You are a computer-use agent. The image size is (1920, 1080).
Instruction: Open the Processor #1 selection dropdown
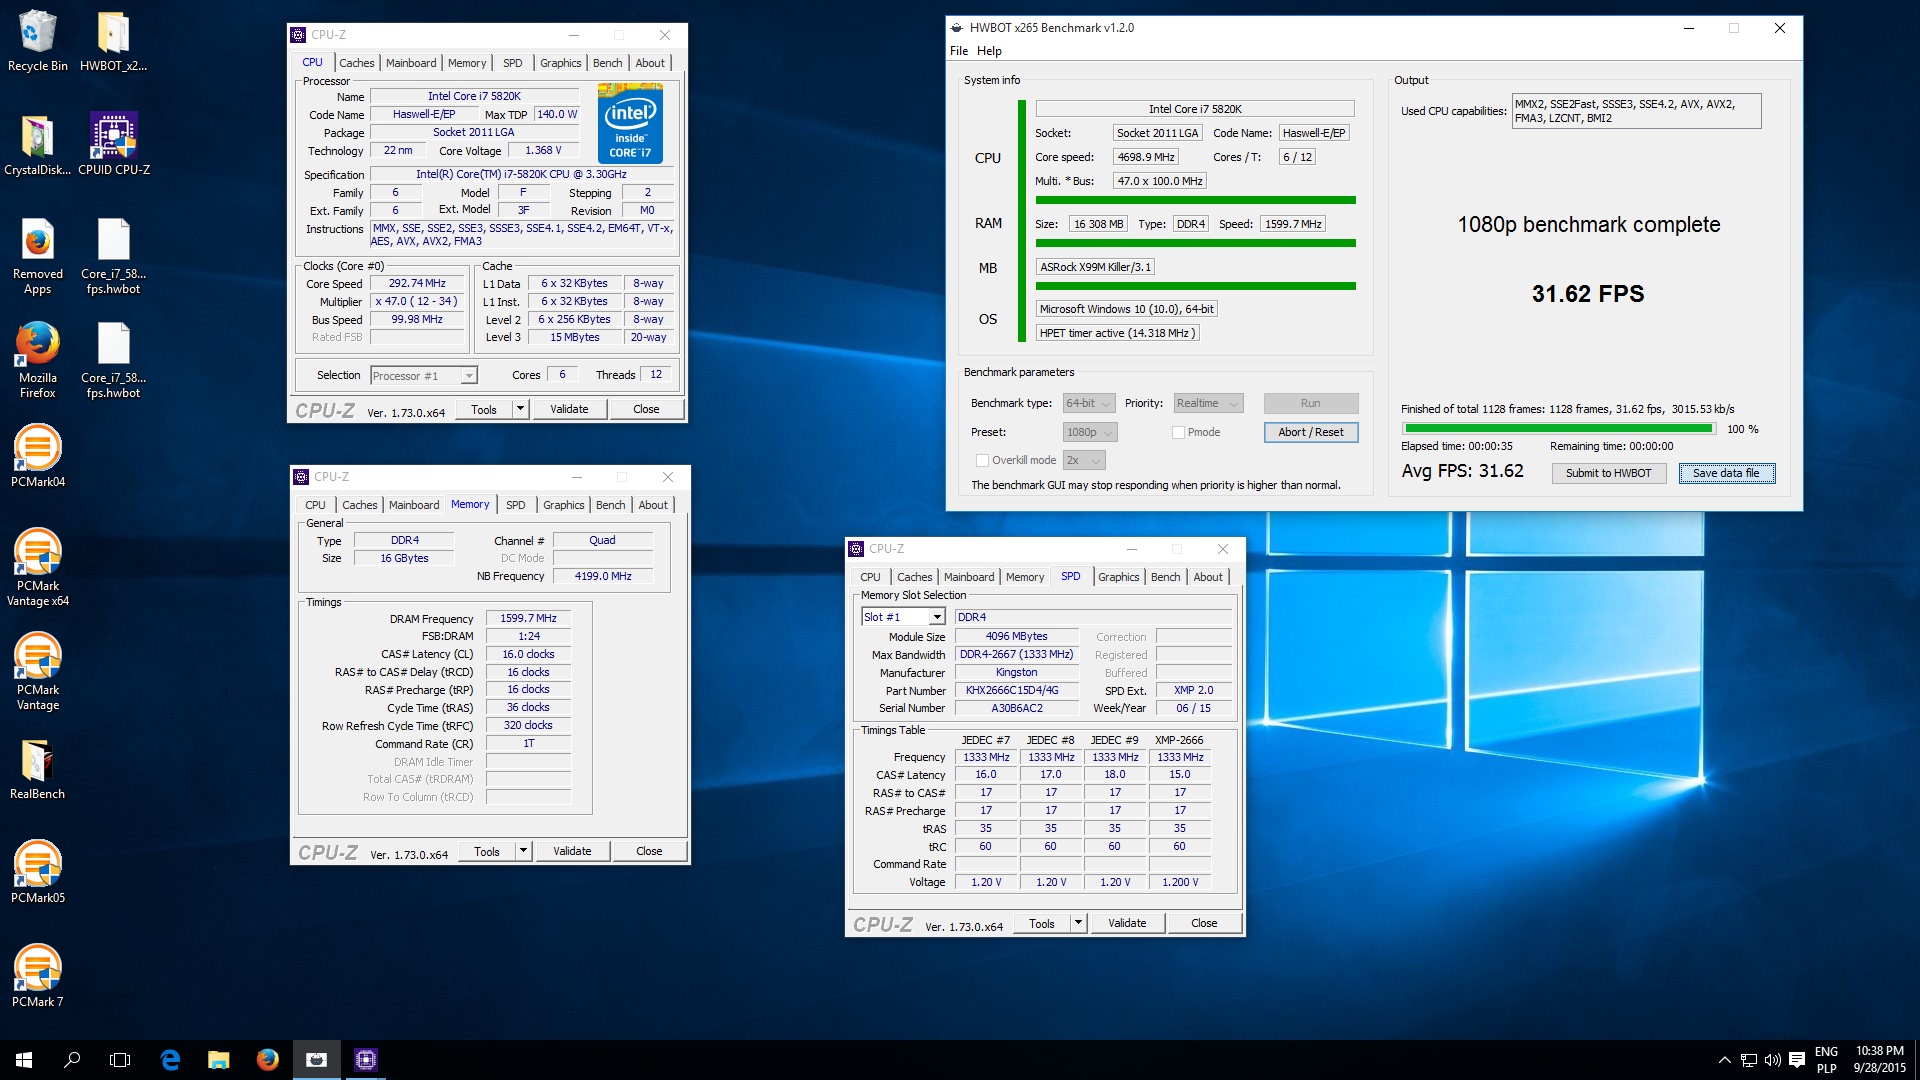(x=423, y=376)
